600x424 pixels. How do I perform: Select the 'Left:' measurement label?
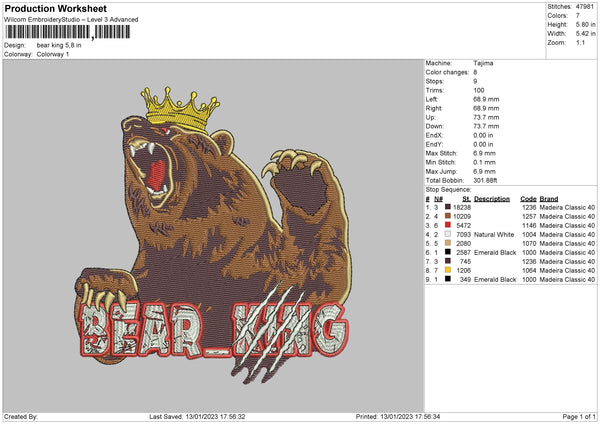[x=432, y=99]
